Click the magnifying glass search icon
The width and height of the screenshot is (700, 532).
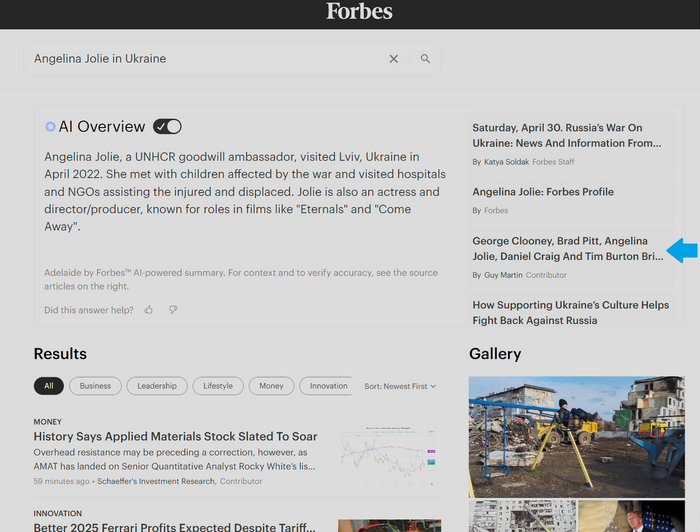pos(425,59)
